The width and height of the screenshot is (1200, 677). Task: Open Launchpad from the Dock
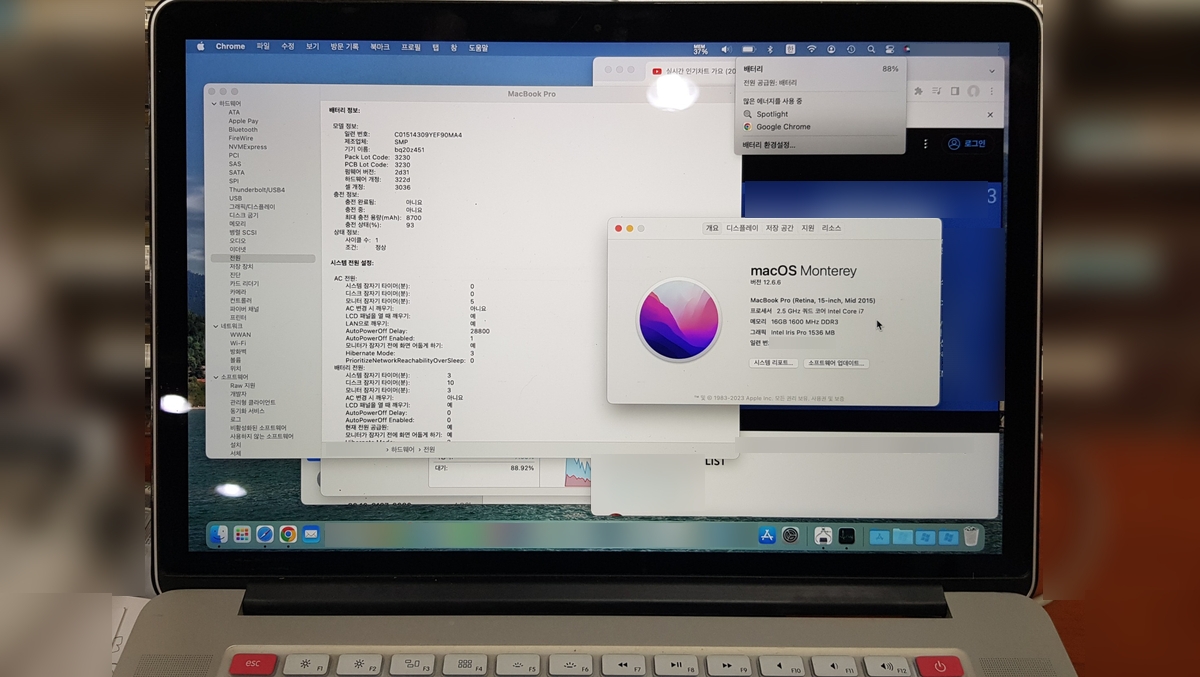241,535
